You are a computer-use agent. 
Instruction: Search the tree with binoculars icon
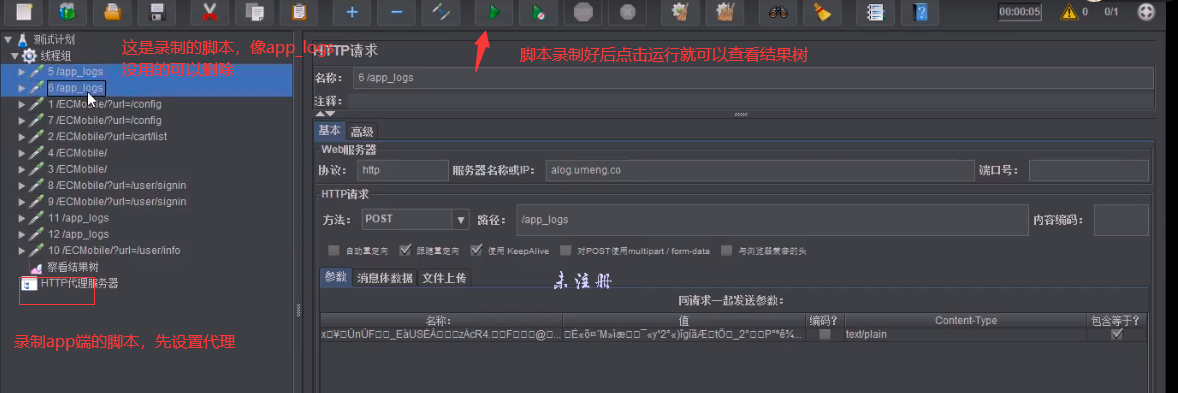(777, 11)
